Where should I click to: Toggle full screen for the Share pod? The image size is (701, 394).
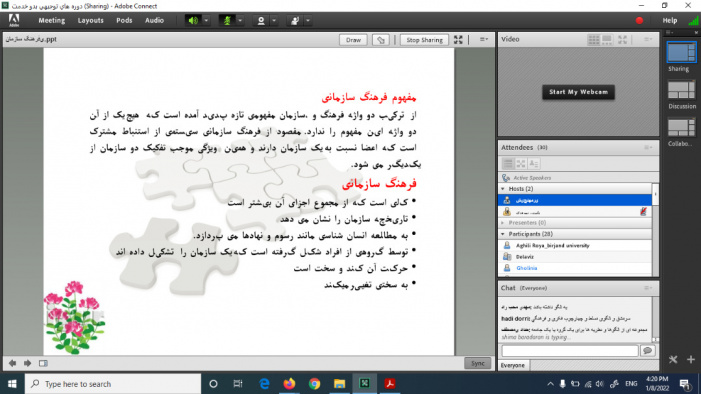458,40
